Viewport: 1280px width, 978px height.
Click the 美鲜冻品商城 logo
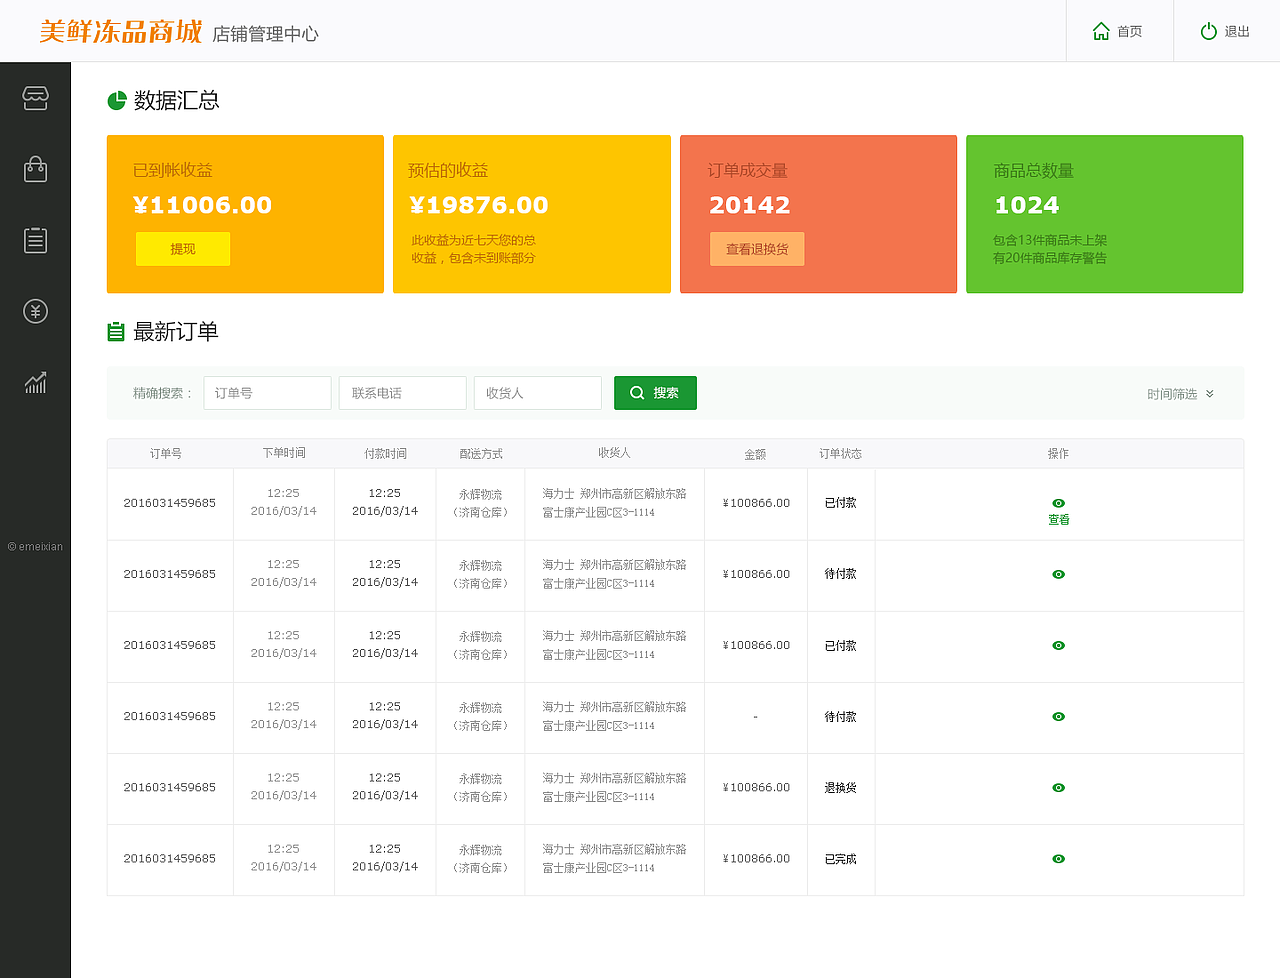121,32
